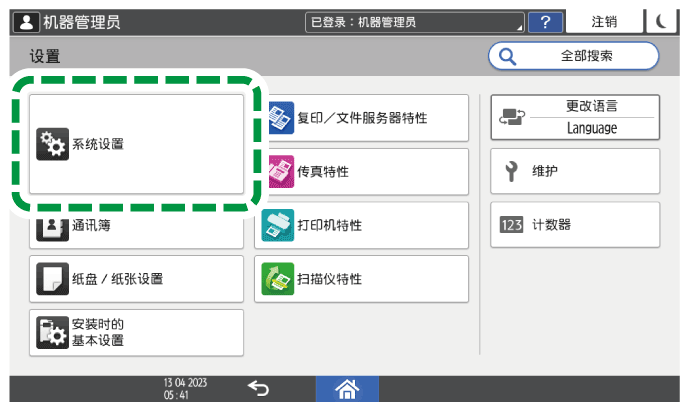The height and width of the screenshot is (407, 690).
Task: Click the 打印机特性 printer icon
Action: (278, 225)
